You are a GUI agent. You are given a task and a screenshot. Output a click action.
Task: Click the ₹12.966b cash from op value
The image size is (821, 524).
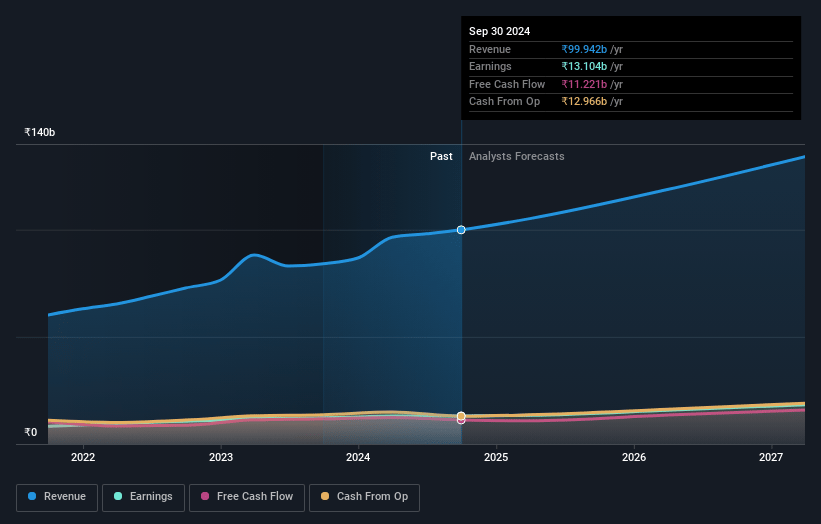584,102
